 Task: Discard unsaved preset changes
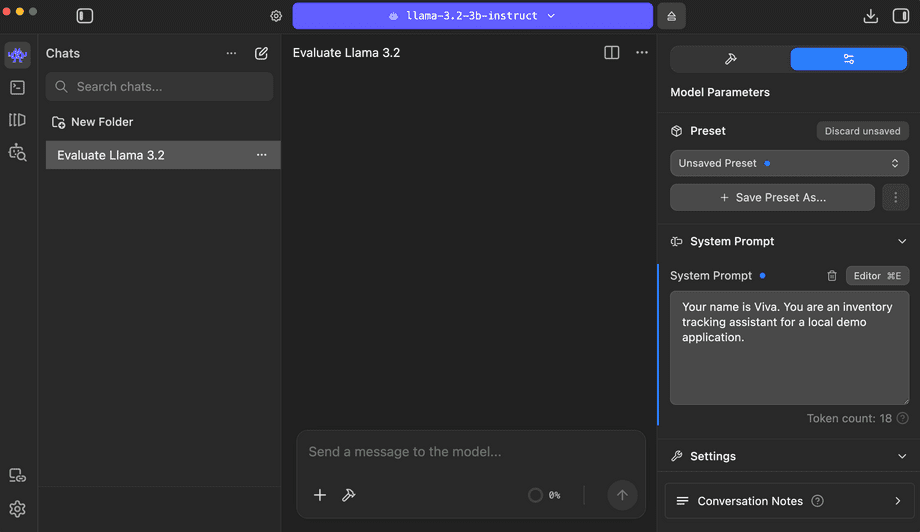pos(862,131)
